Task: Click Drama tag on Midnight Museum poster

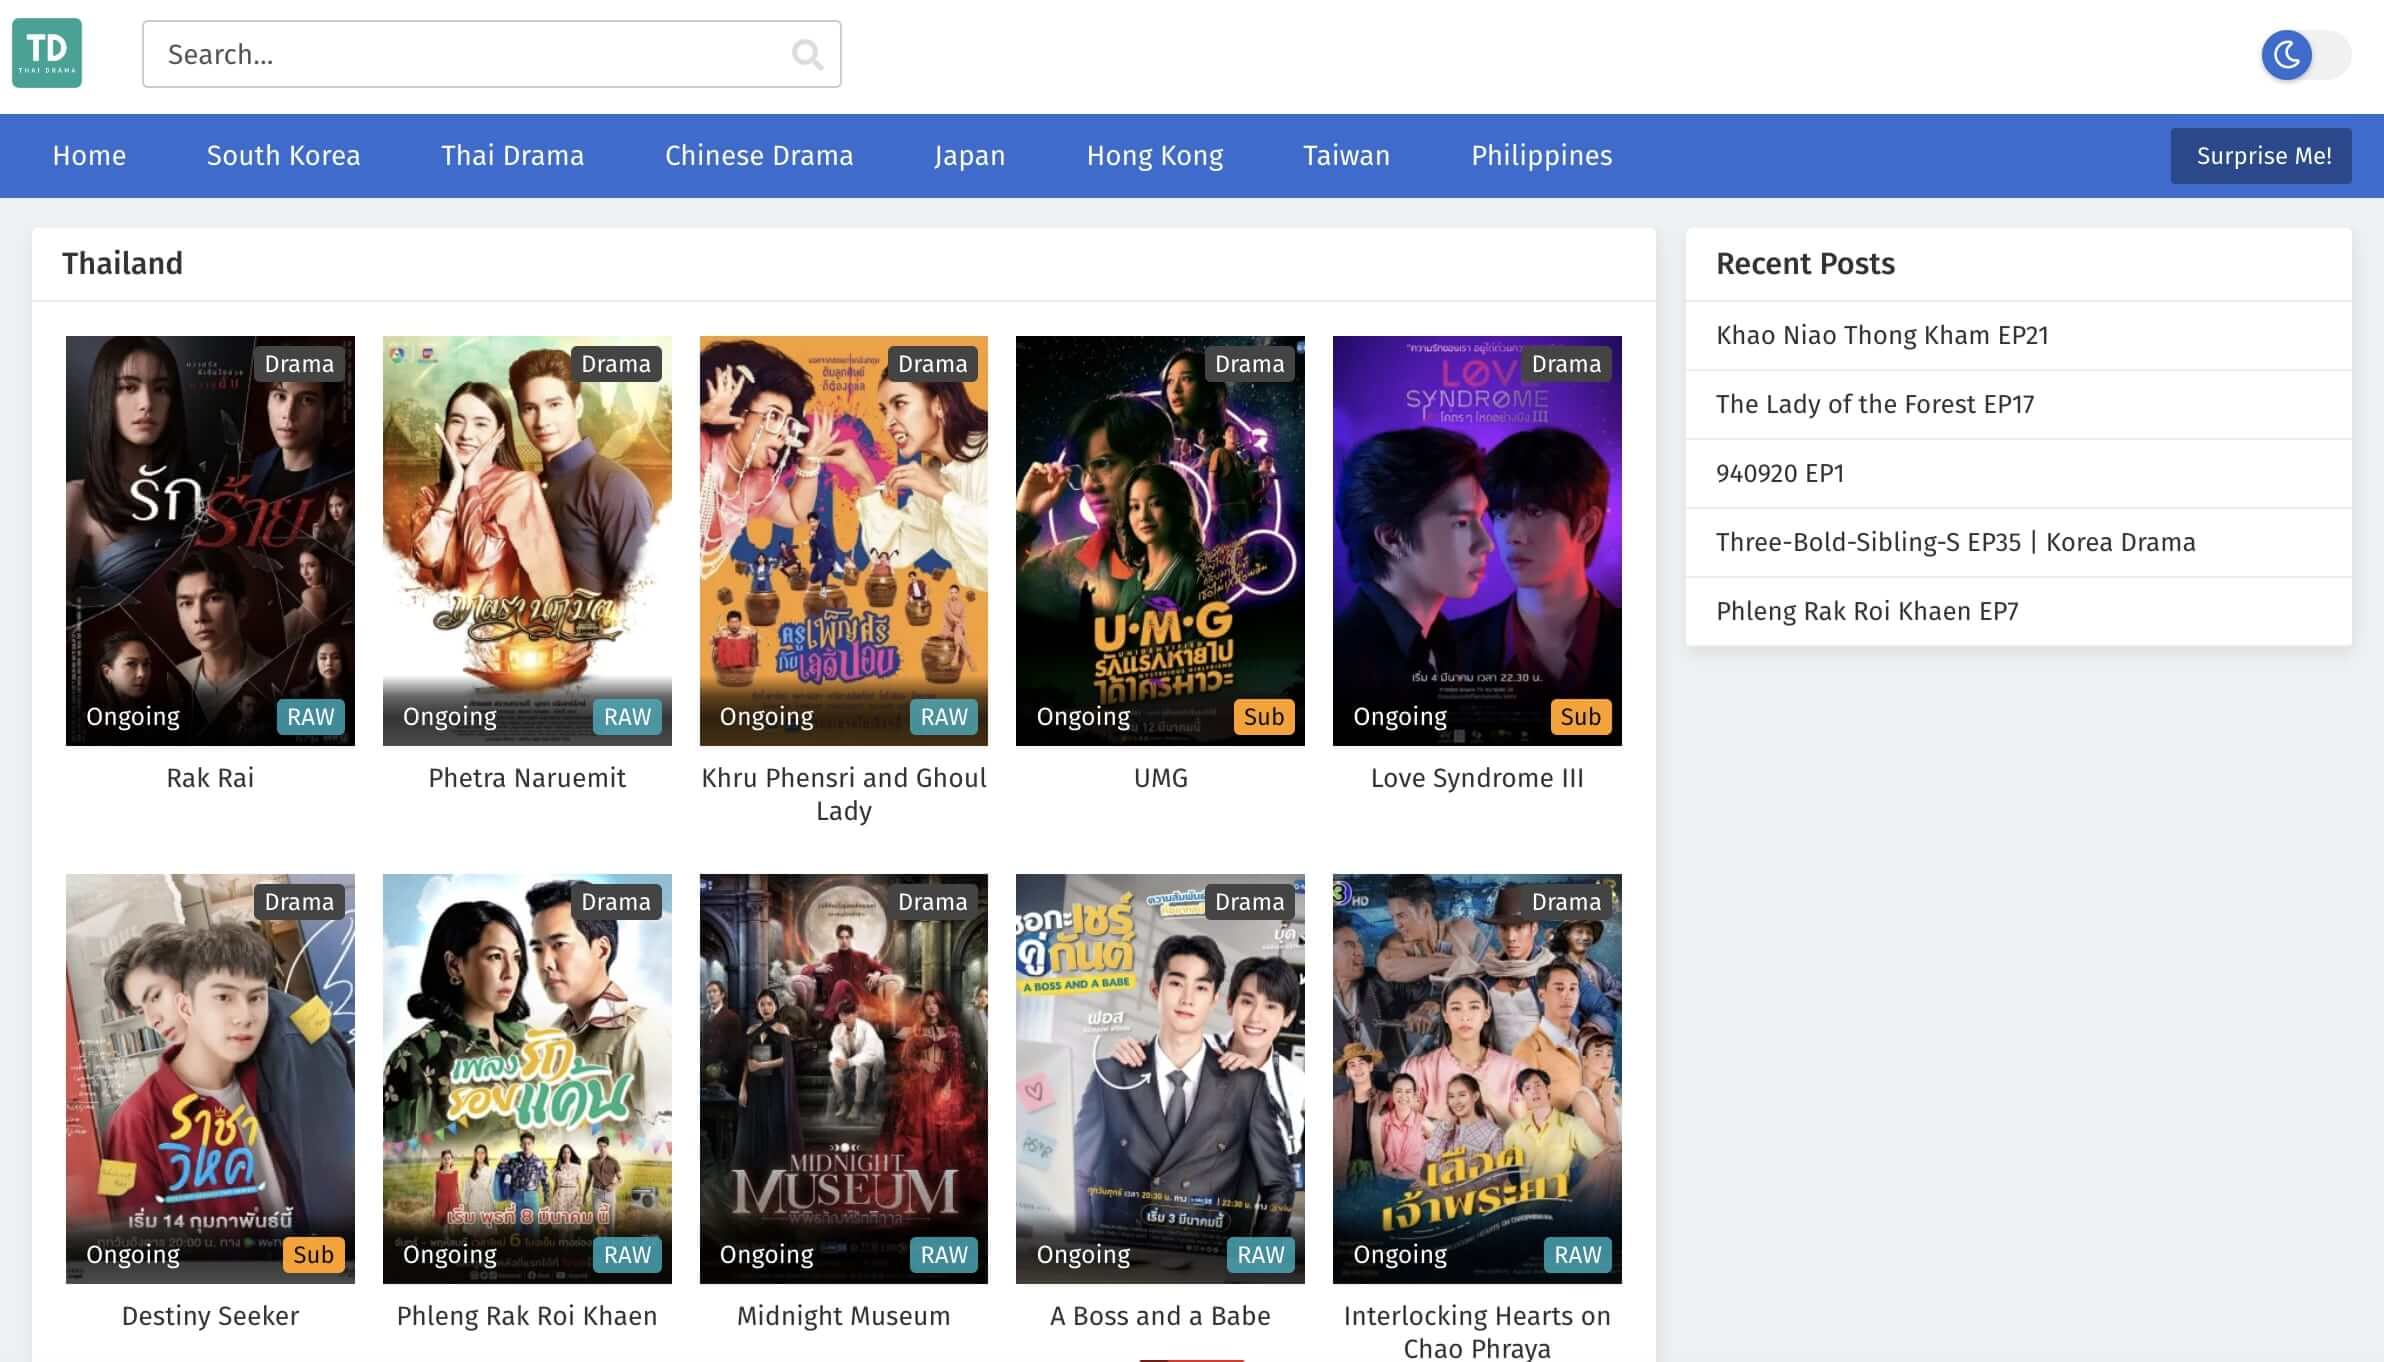Action: (x=932, y=902)
